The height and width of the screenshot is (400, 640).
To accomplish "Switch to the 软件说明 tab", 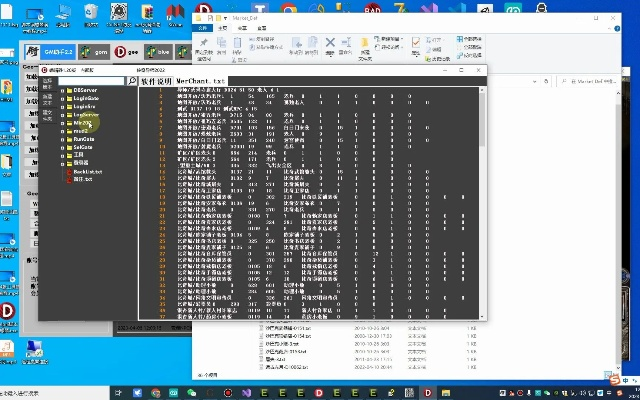I will [x=156, y=80].
